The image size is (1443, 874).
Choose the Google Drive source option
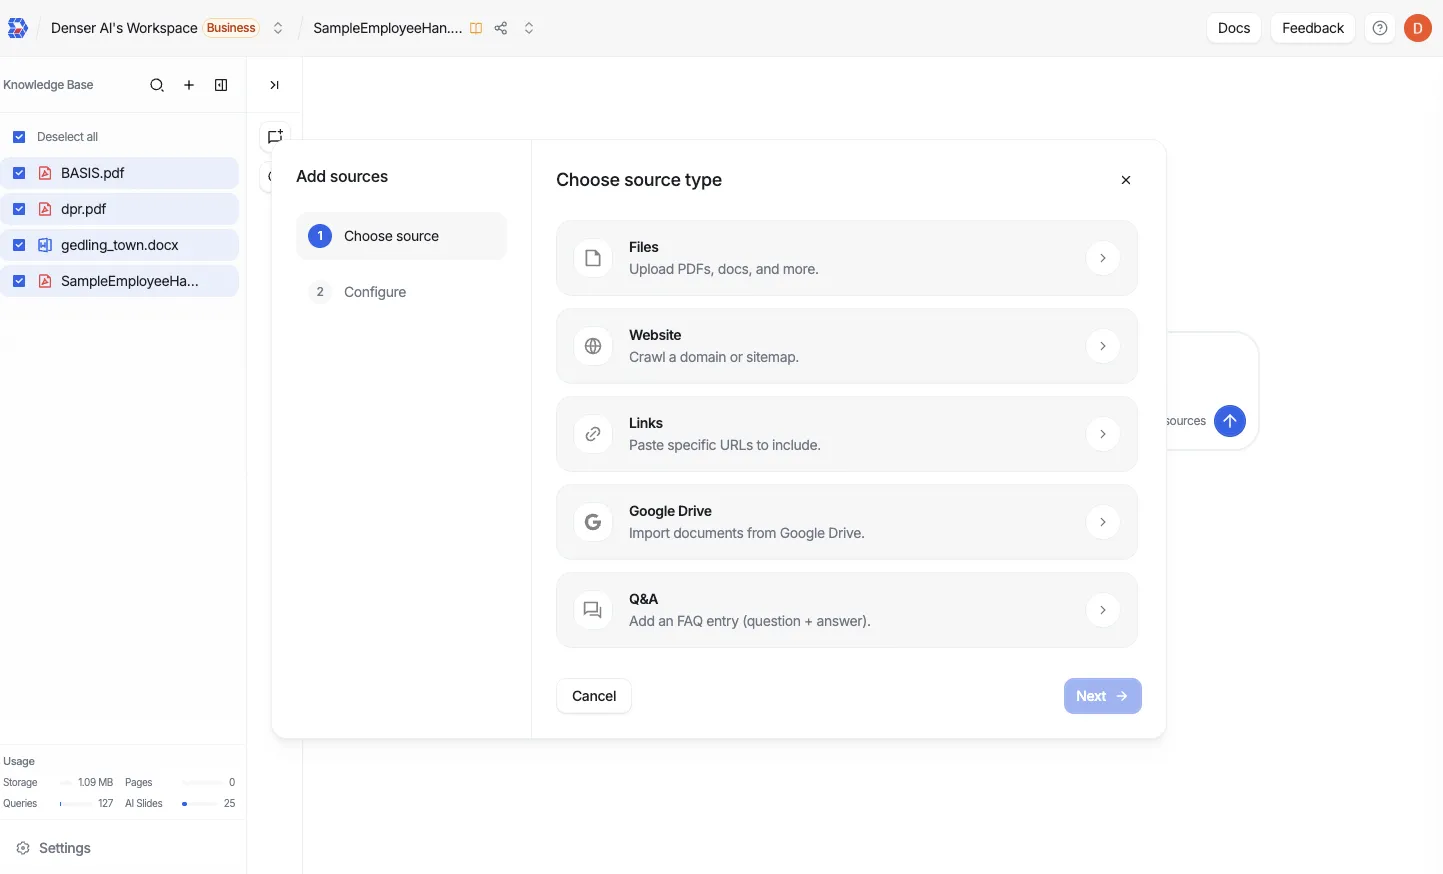click(846, 522)
